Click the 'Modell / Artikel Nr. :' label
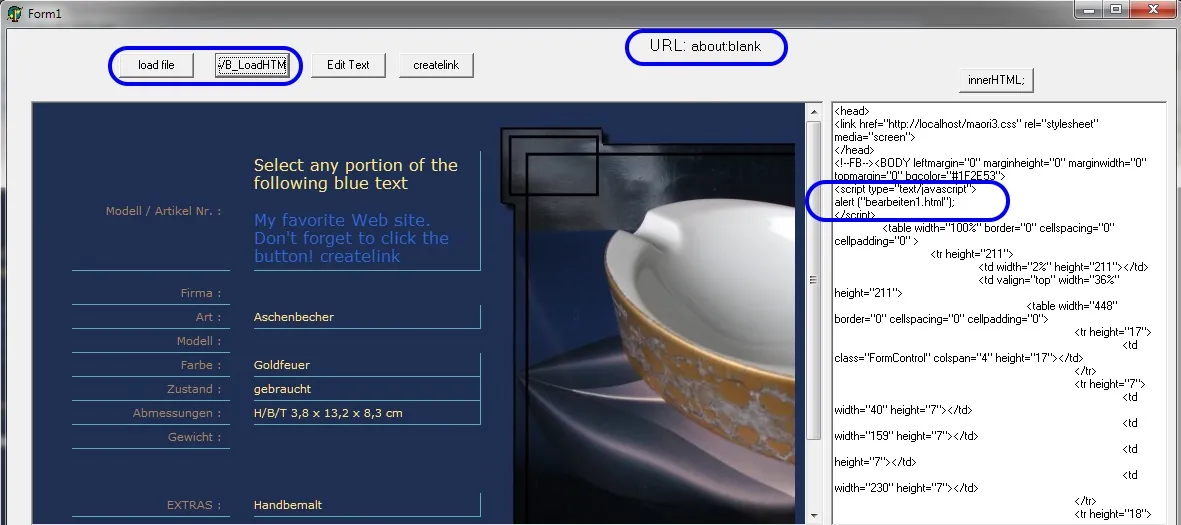1181x525 pixels. (163, 211)
